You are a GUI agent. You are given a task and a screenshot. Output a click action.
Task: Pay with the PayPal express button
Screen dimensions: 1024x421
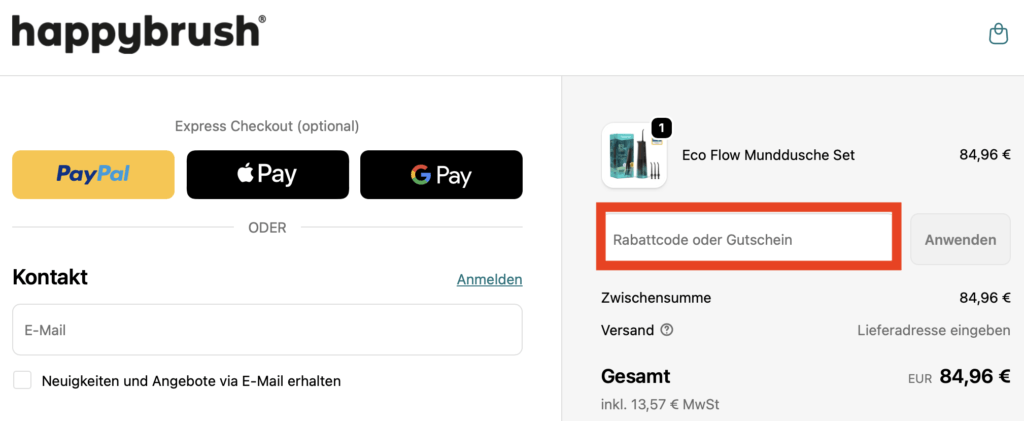(93, 175)
